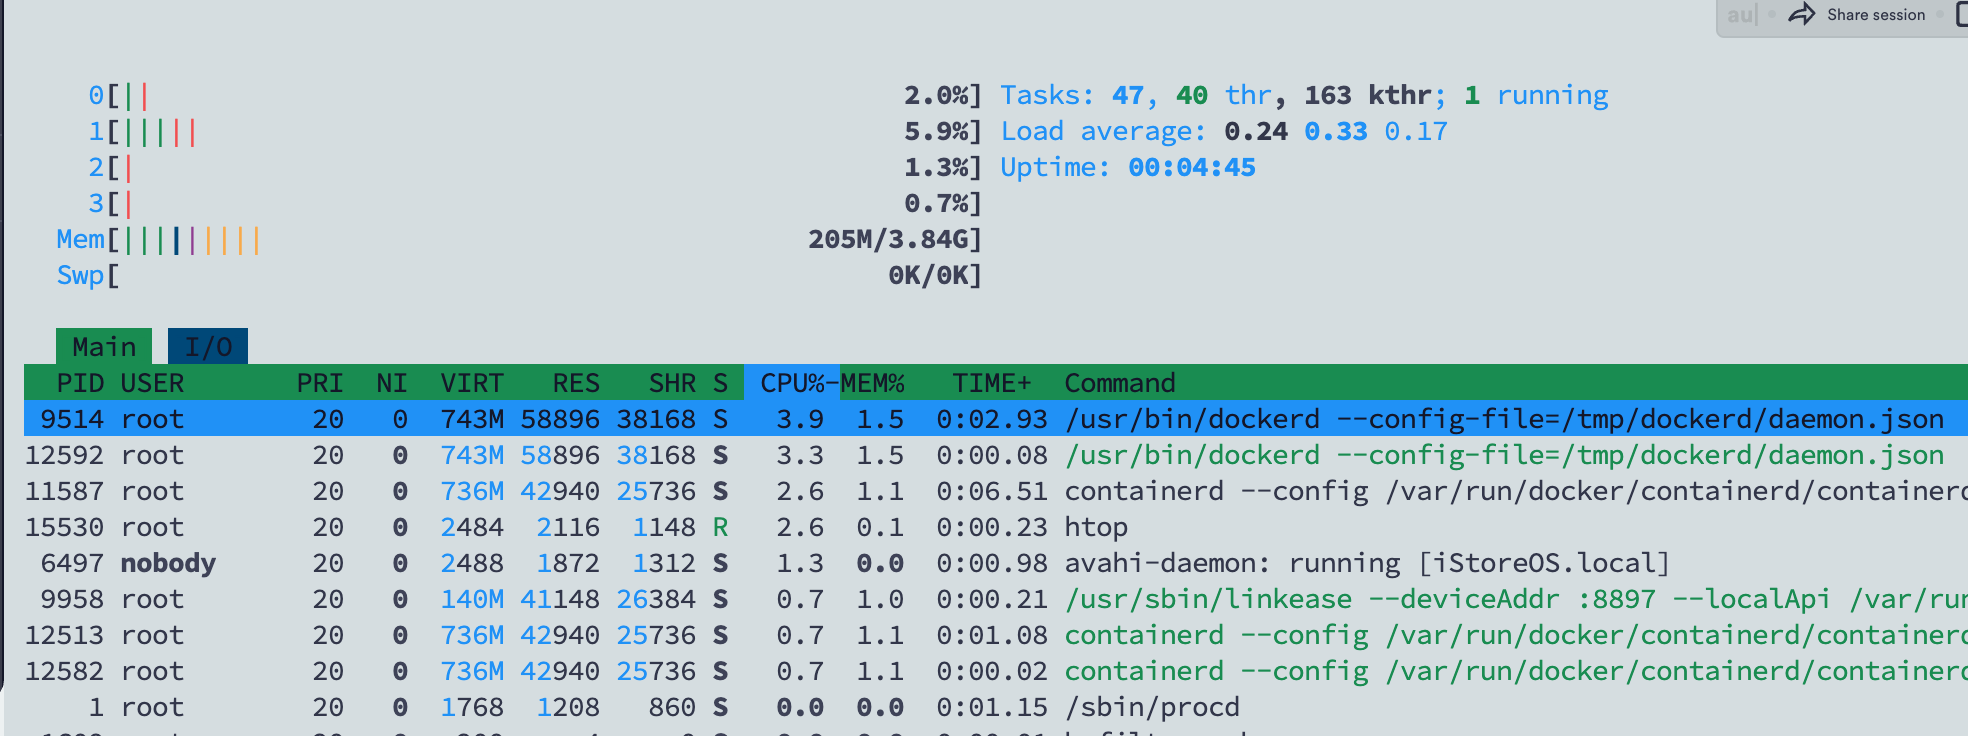Click the R running state letter
This screenshot has width=1968, height=736.
click(720, 527)
